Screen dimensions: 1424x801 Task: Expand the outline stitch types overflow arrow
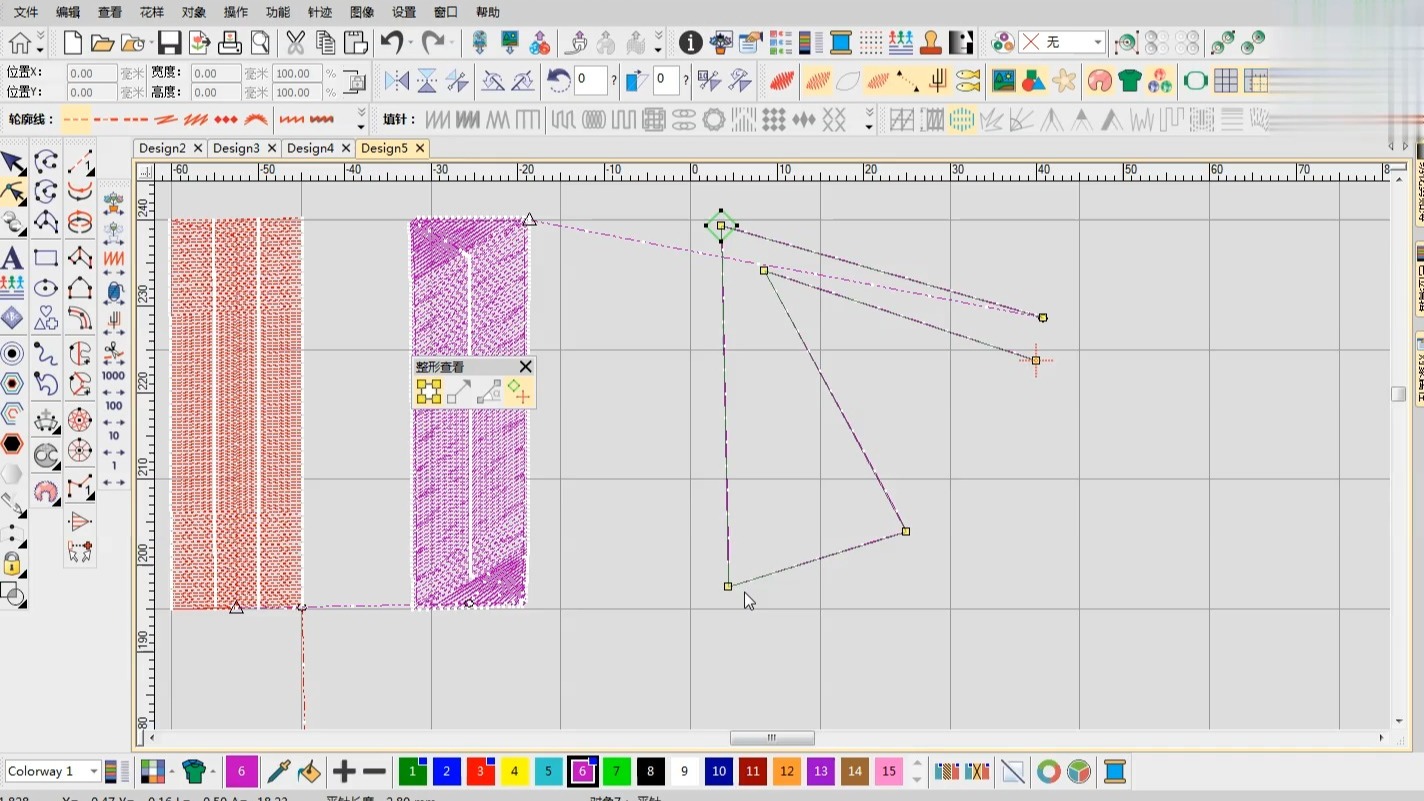361,120
